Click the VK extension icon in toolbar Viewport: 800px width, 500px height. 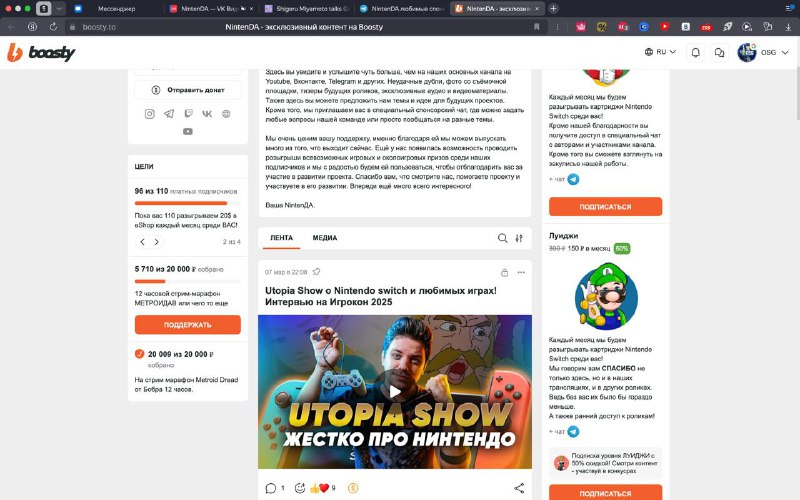(686, 27)
